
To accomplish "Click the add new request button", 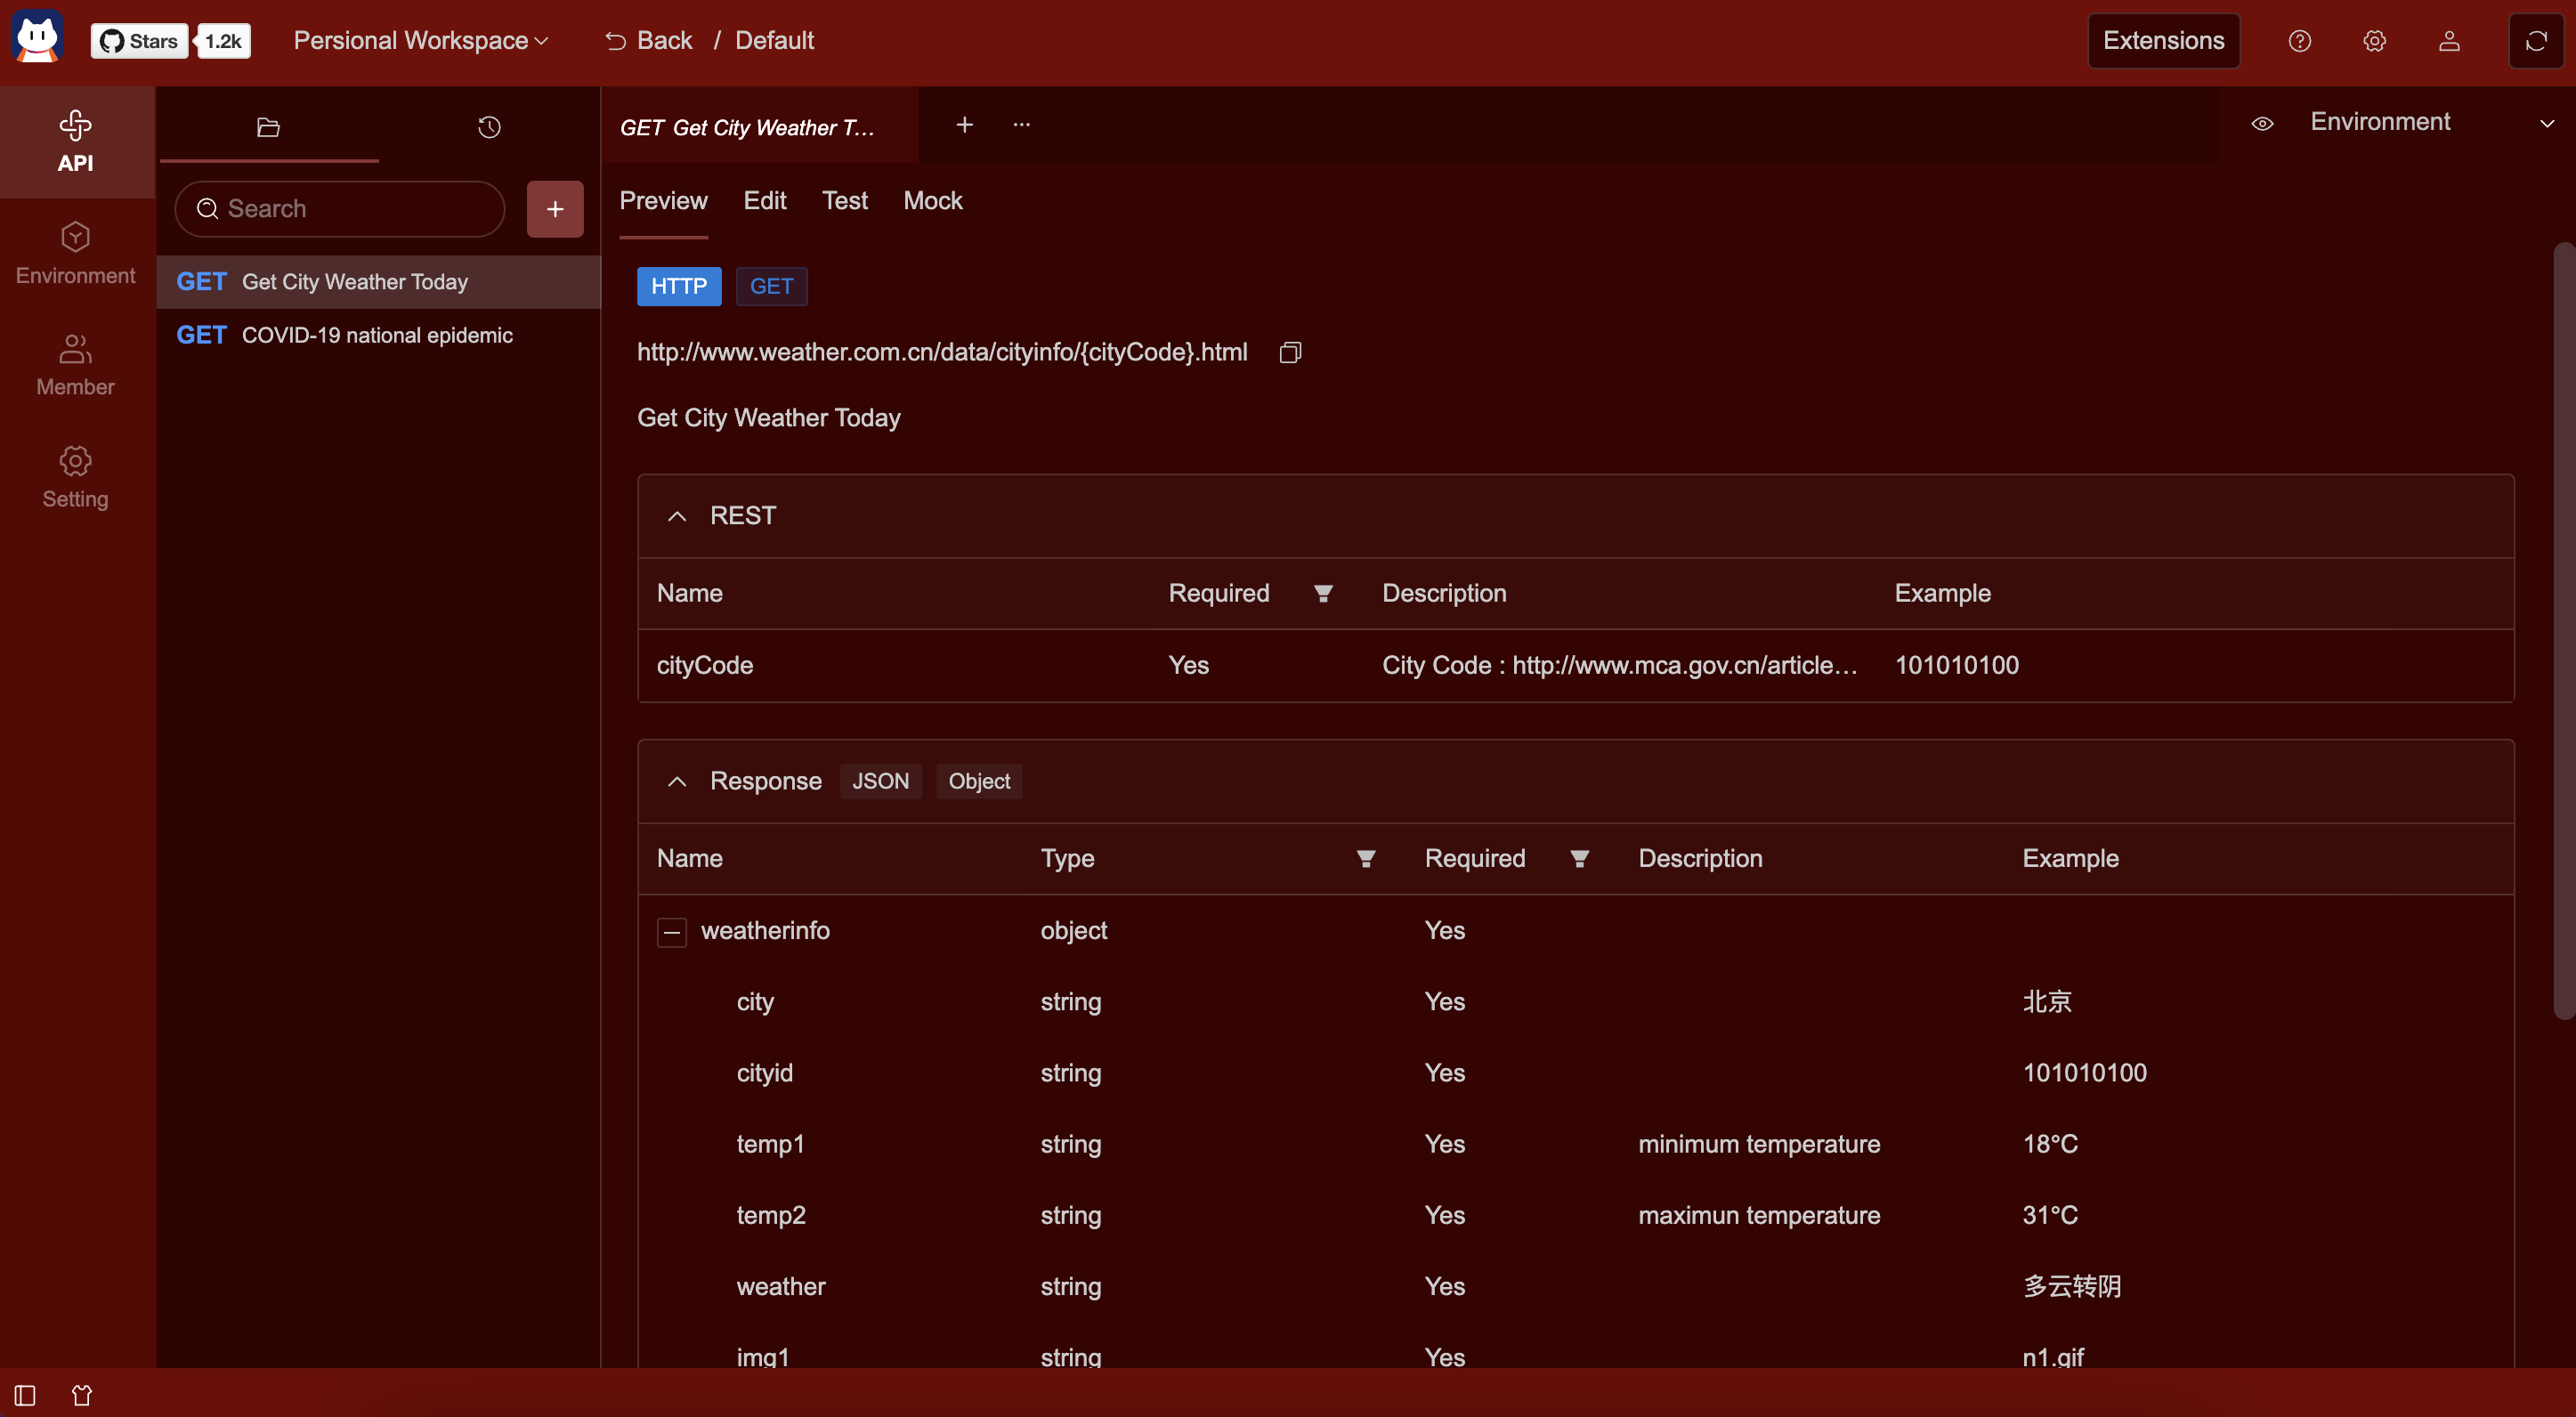I will point(554,207).
